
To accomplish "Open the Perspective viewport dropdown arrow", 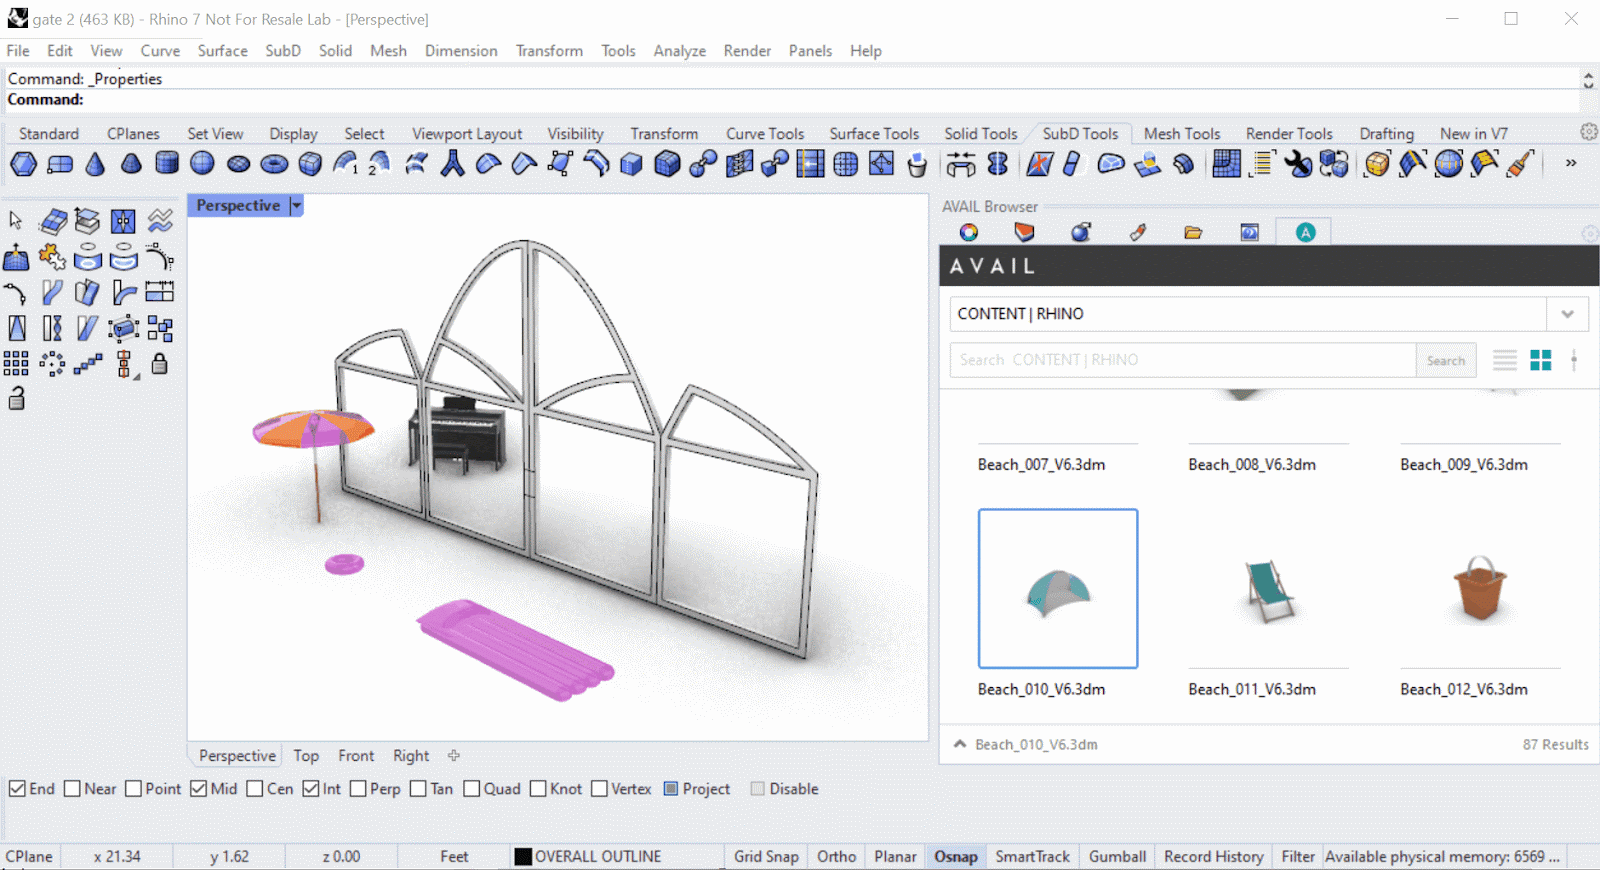I will coord(296,206).
